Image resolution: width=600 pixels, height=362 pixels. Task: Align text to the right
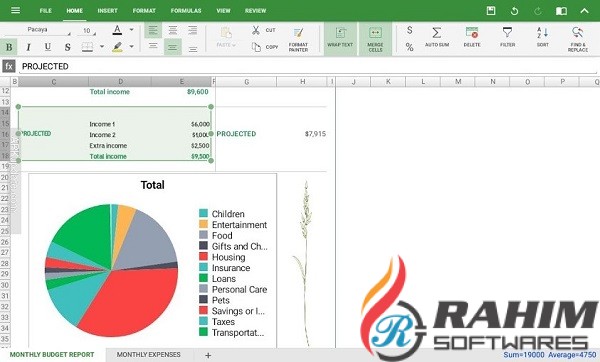[x=193, y=30]
